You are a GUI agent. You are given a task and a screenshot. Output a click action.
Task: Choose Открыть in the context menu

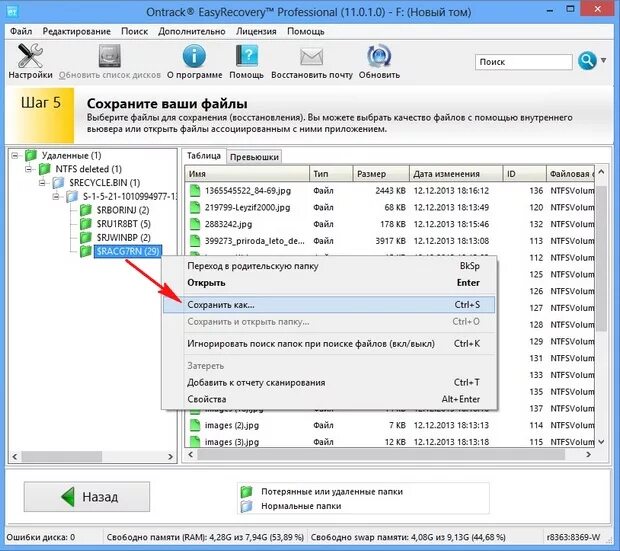tap(329, 283)
